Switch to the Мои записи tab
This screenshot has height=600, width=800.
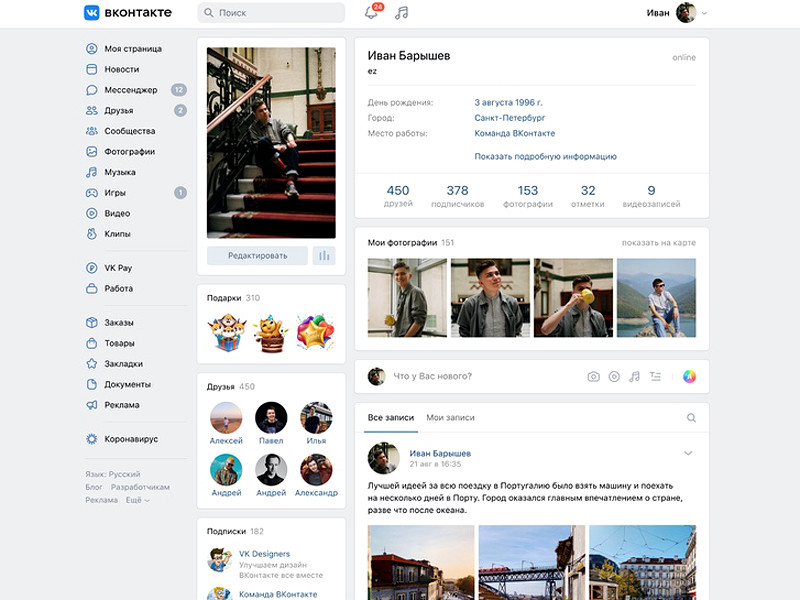pos(450,417)
